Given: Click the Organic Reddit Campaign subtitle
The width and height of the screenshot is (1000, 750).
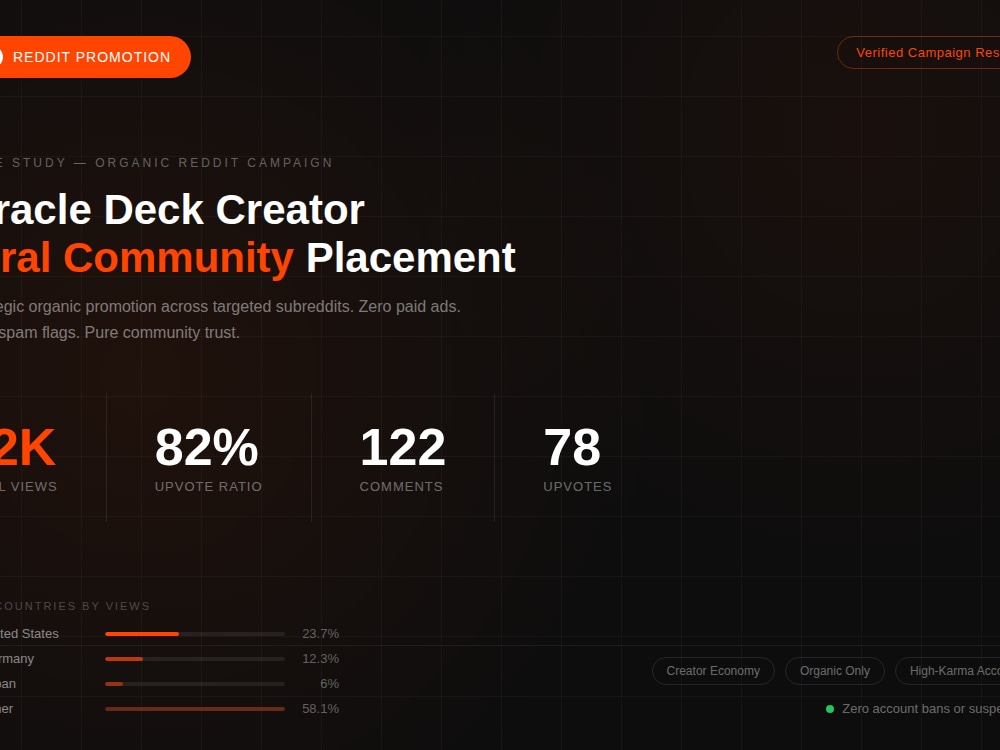Looking at the screenshot, I should coord(214,163).
